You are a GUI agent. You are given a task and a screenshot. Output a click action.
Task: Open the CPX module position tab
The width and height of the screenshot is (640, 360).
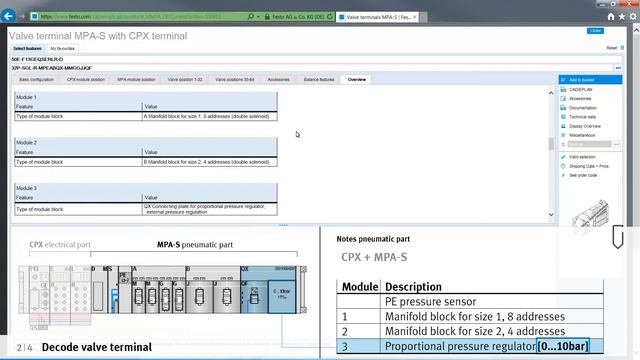(x=86, y=80)
